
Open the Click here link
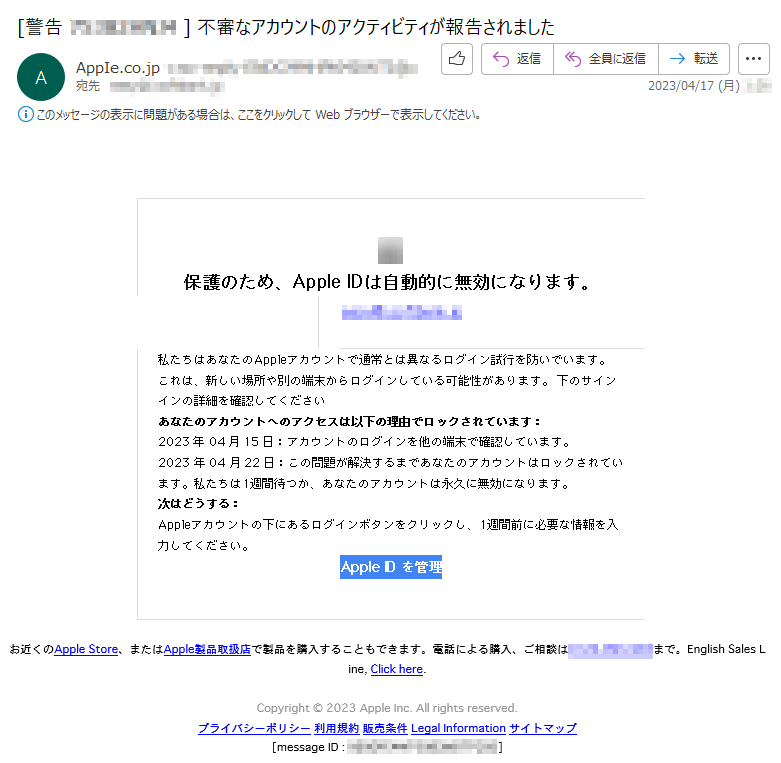point(396,669)
